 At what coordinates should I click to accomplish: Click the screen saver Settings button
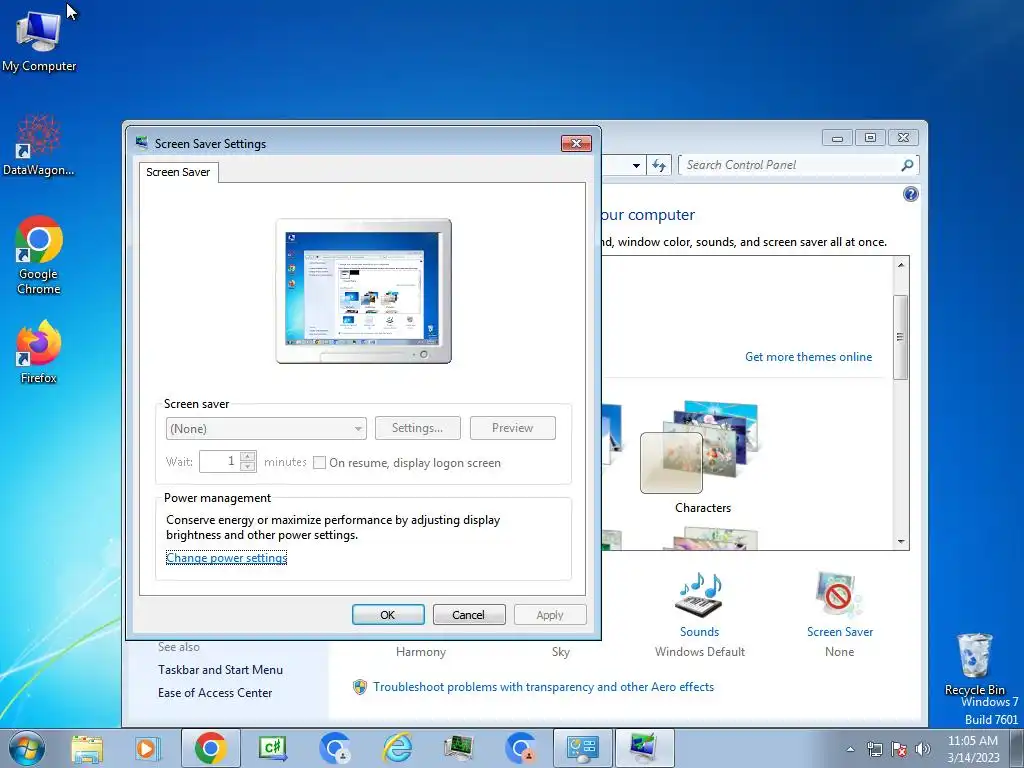tap(417, 428)
